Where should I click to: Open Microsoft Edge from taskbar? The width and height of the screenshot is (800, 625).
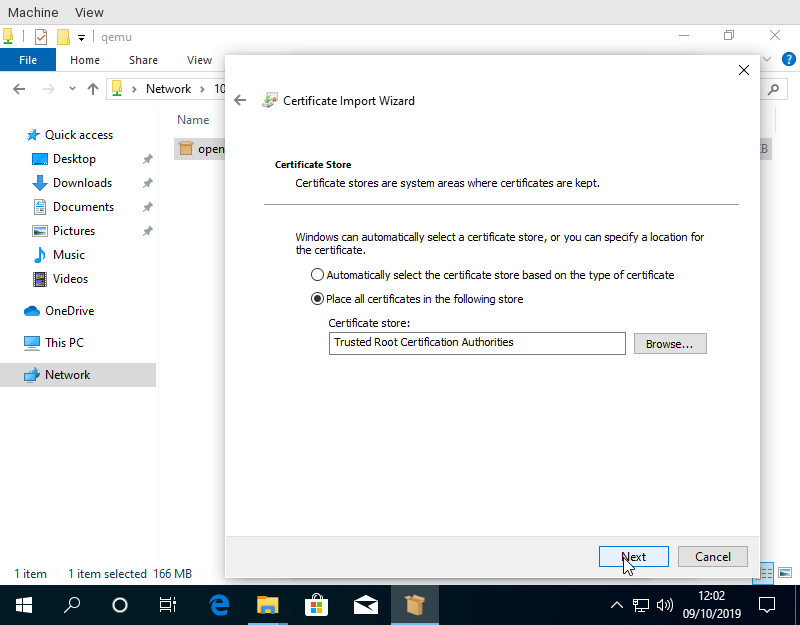point(219,605)
